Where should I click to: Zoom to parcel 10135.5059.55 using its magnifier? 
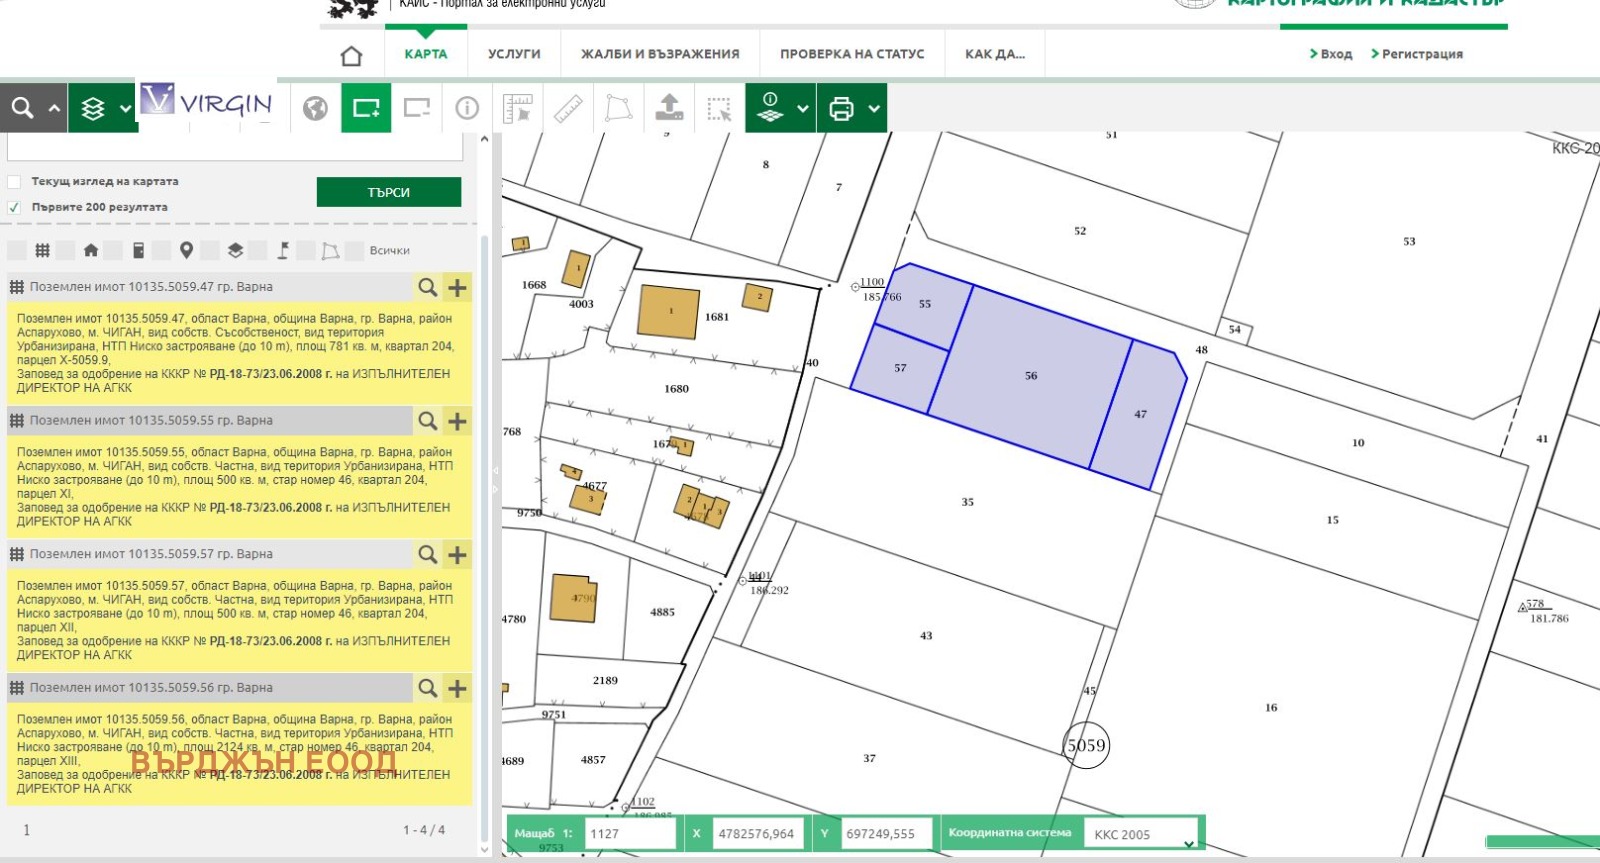click(x=427, y=421)
